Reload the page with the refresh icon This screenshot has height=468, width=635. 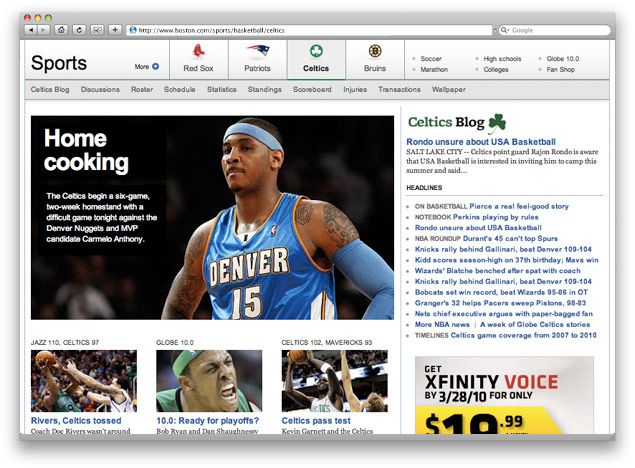point(79,30)
